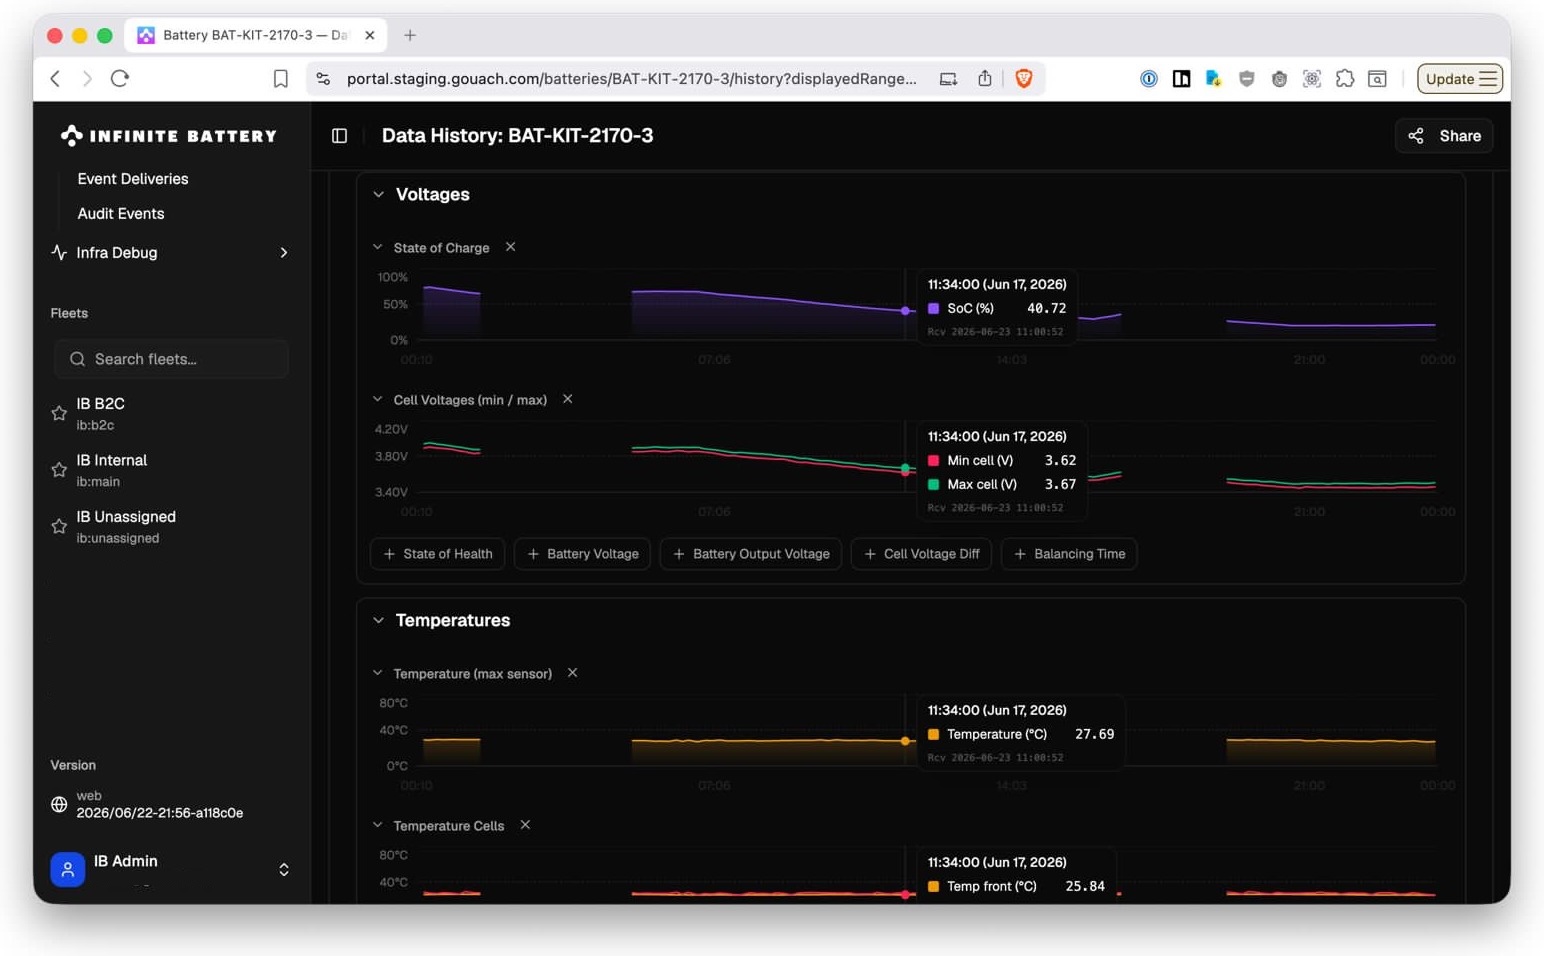
Task: Add the Battery Output Voltage chart
Action: tap(750, 554)
